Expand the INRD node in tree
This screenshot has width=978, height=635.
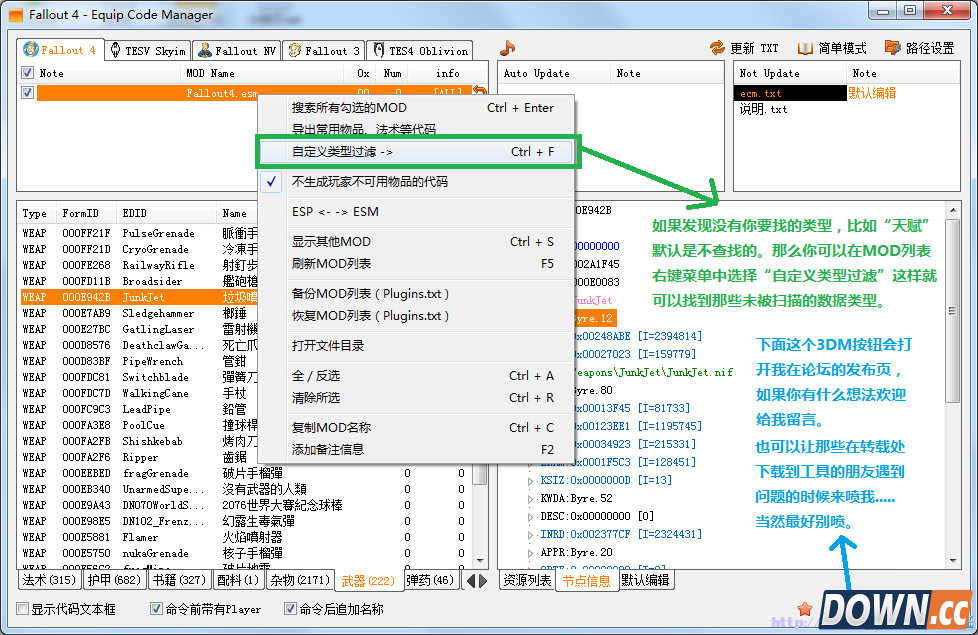coord(531,535)
